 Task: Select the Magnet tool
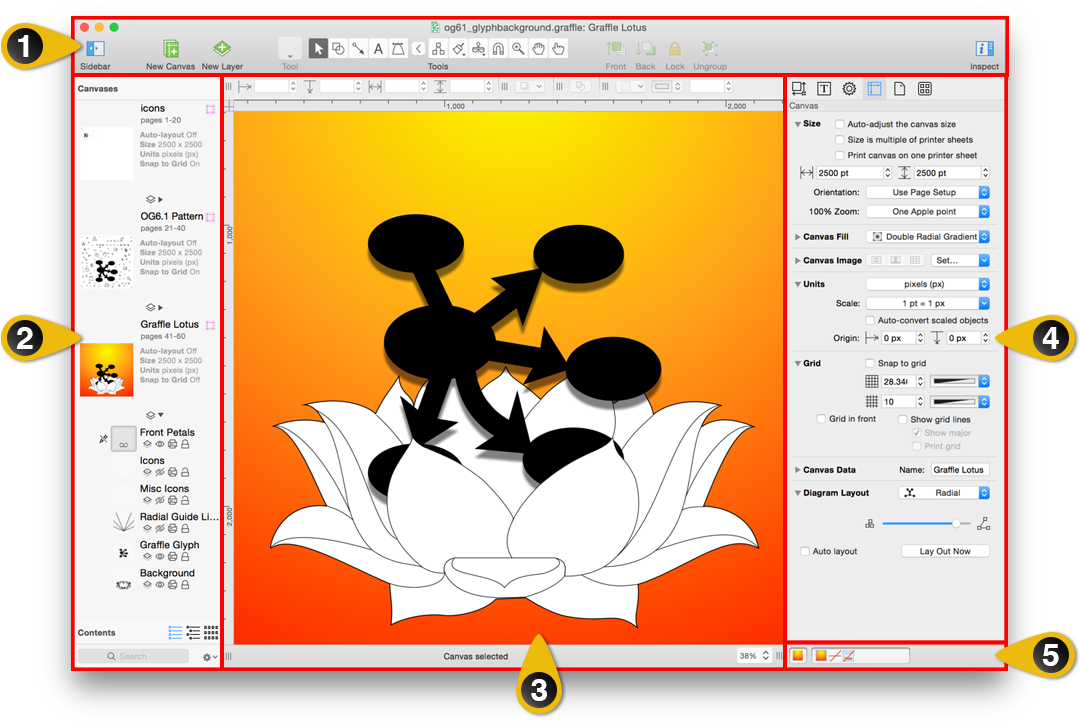click(x=498, y=48)
